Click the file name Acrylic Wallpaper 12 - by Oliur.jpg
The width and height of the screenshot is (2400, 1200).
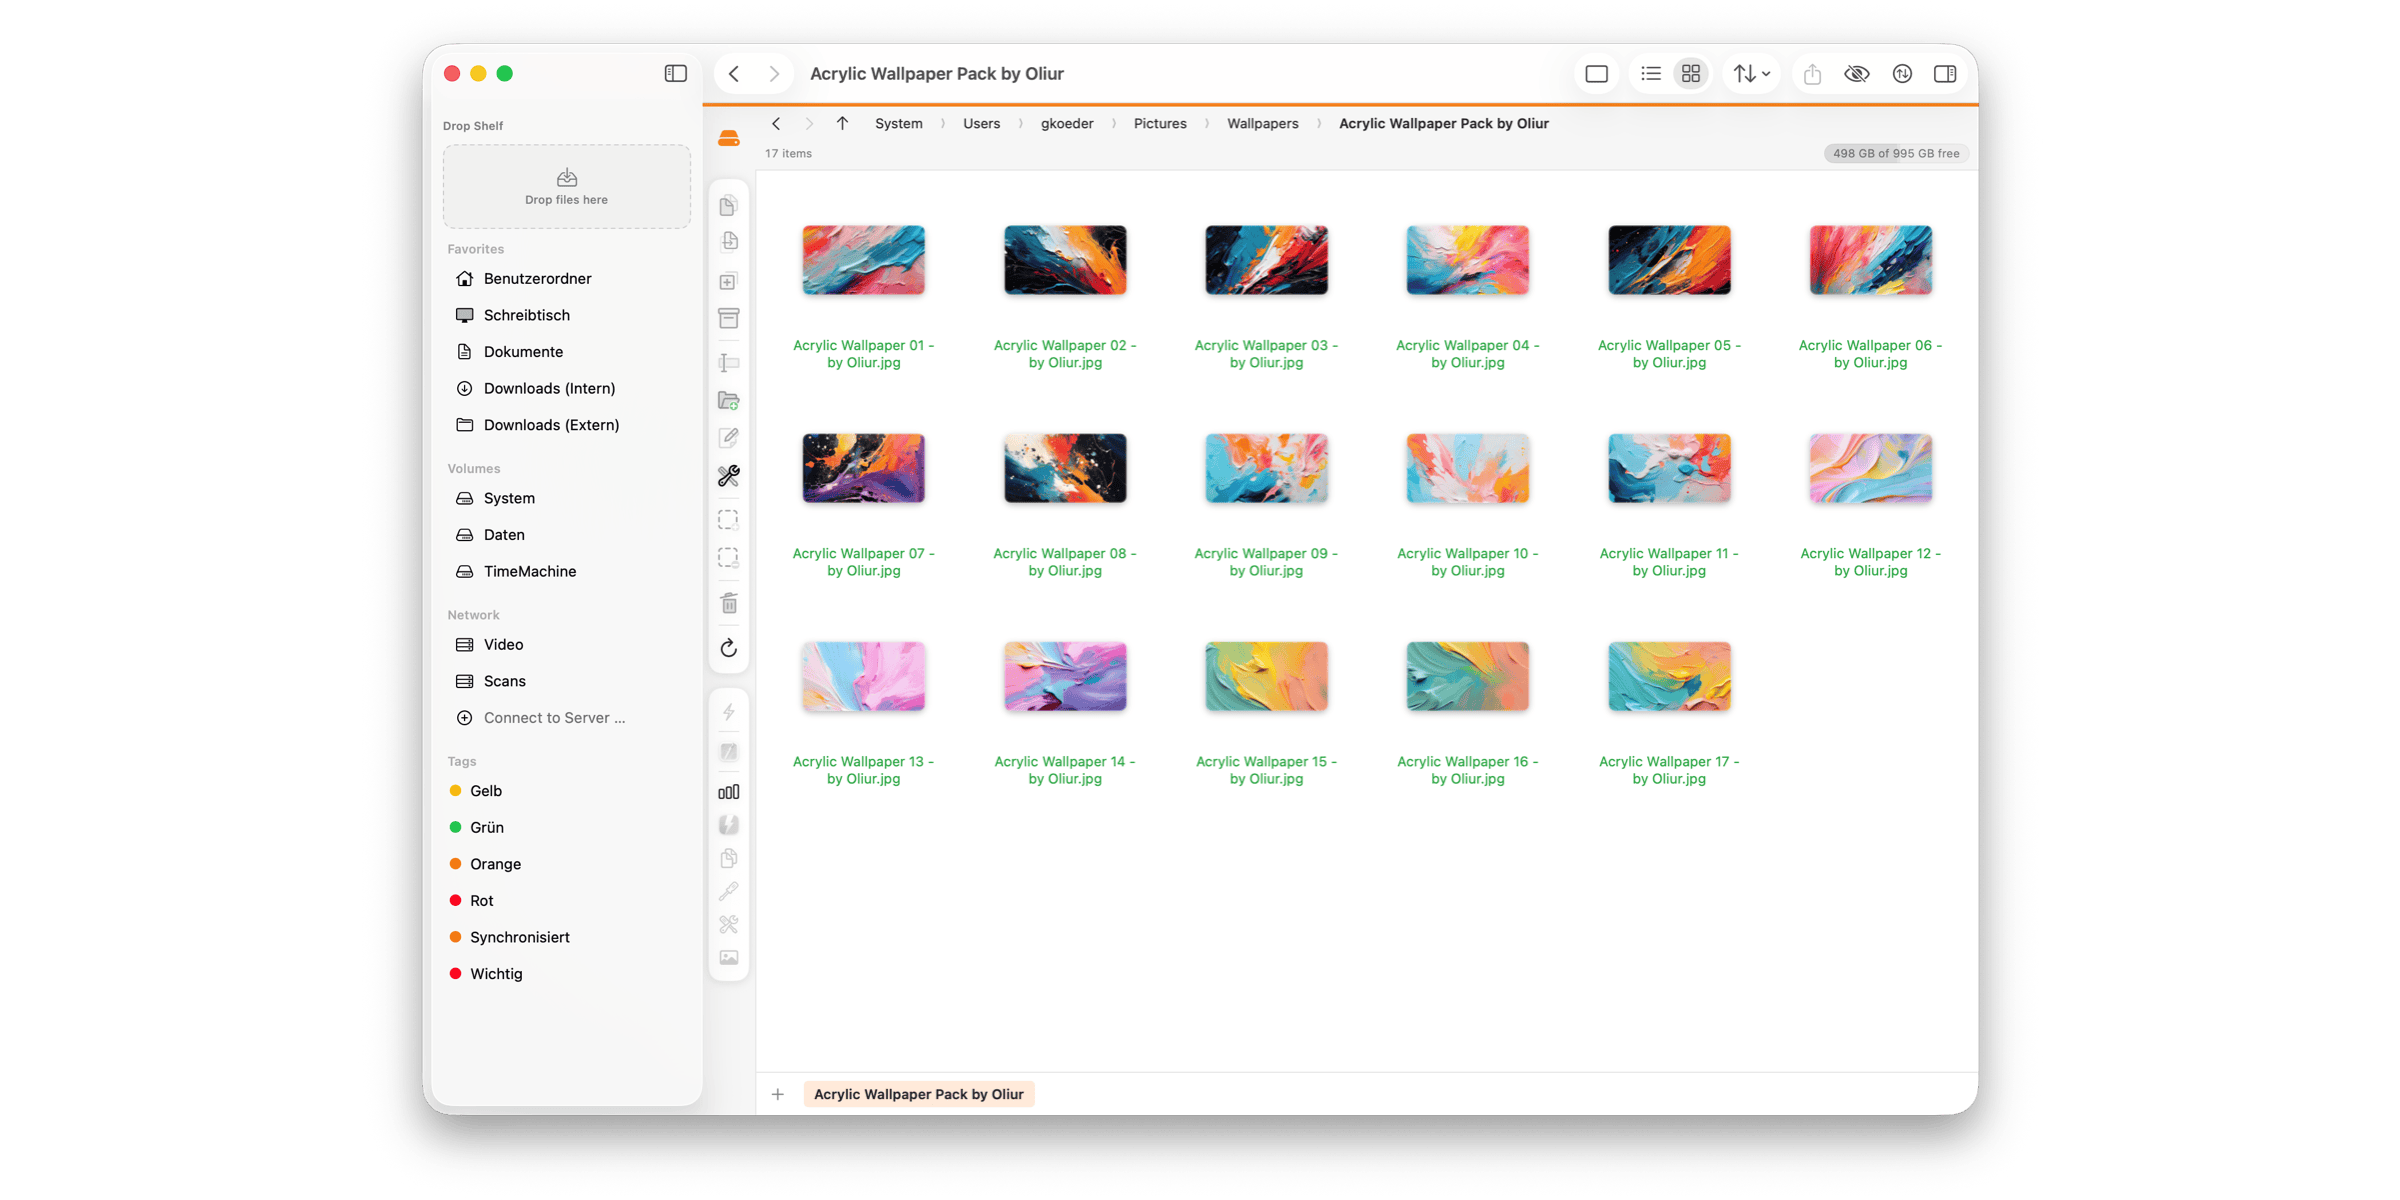1870,562
